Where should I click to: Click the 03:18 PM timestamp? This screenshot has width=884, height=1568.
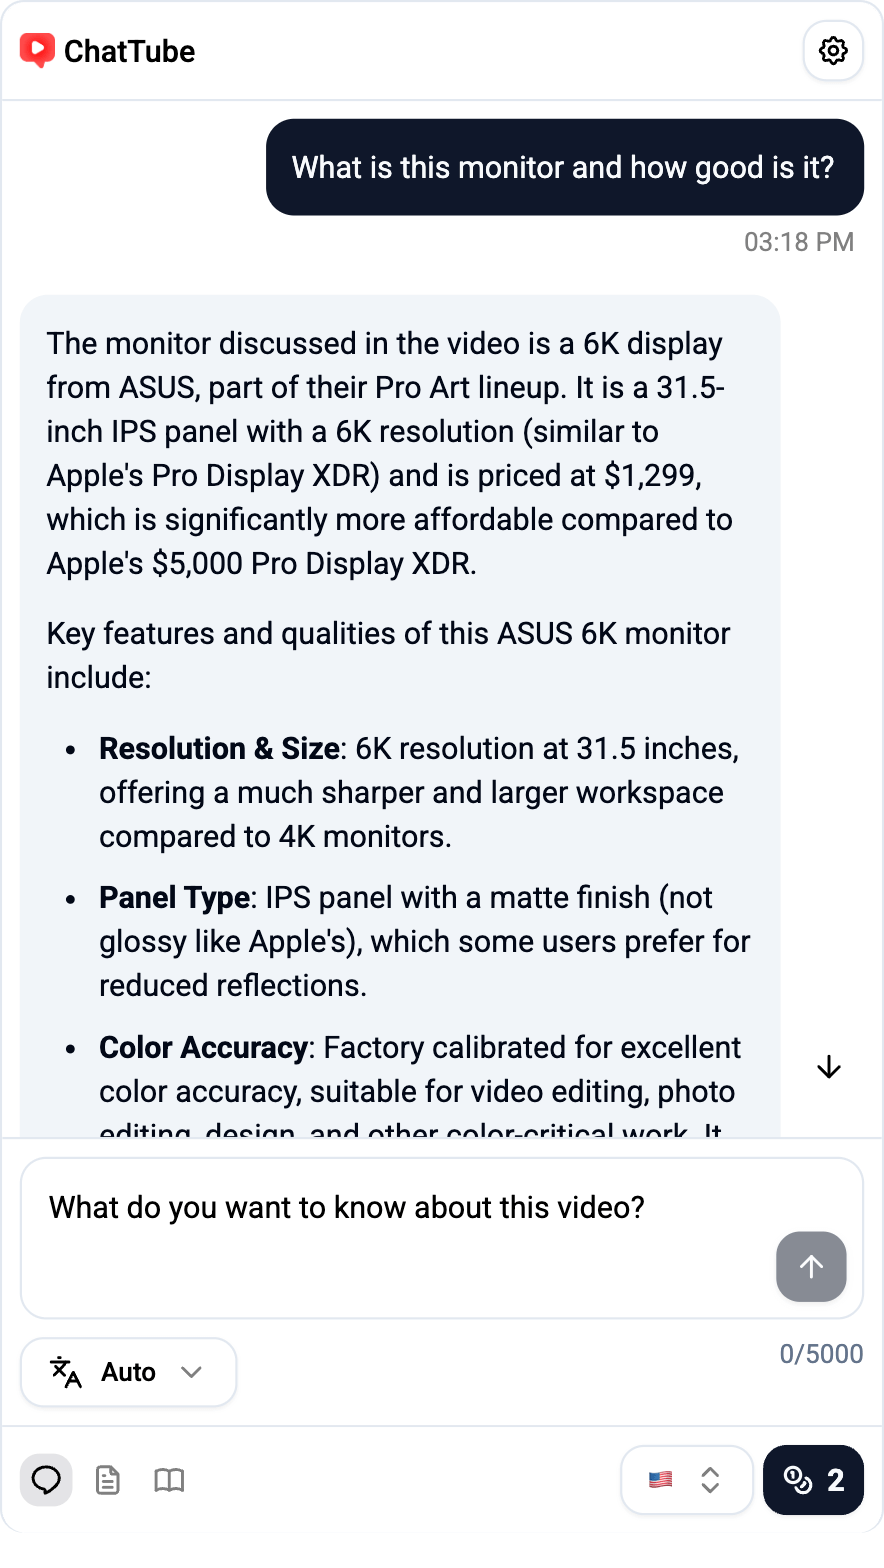click(798, 242)
